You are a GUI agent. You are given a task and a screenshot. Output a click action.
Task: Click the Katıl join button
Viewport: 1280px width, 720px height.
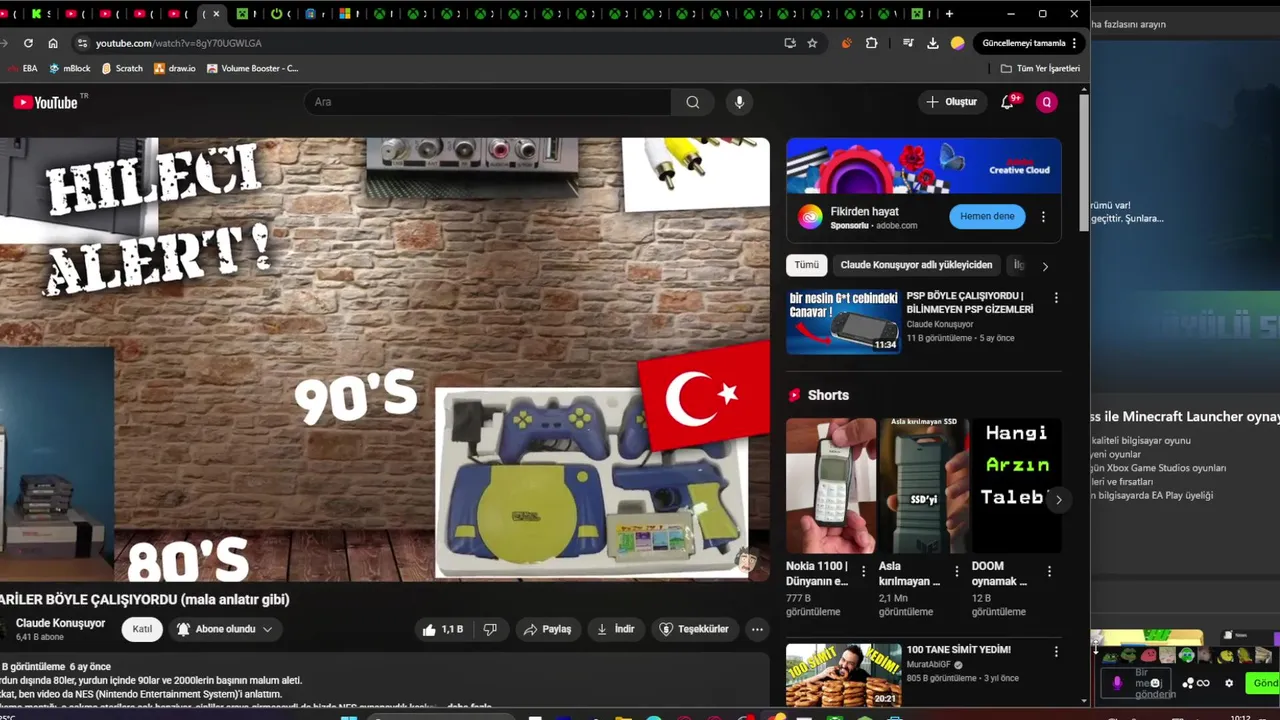point(143,629)
